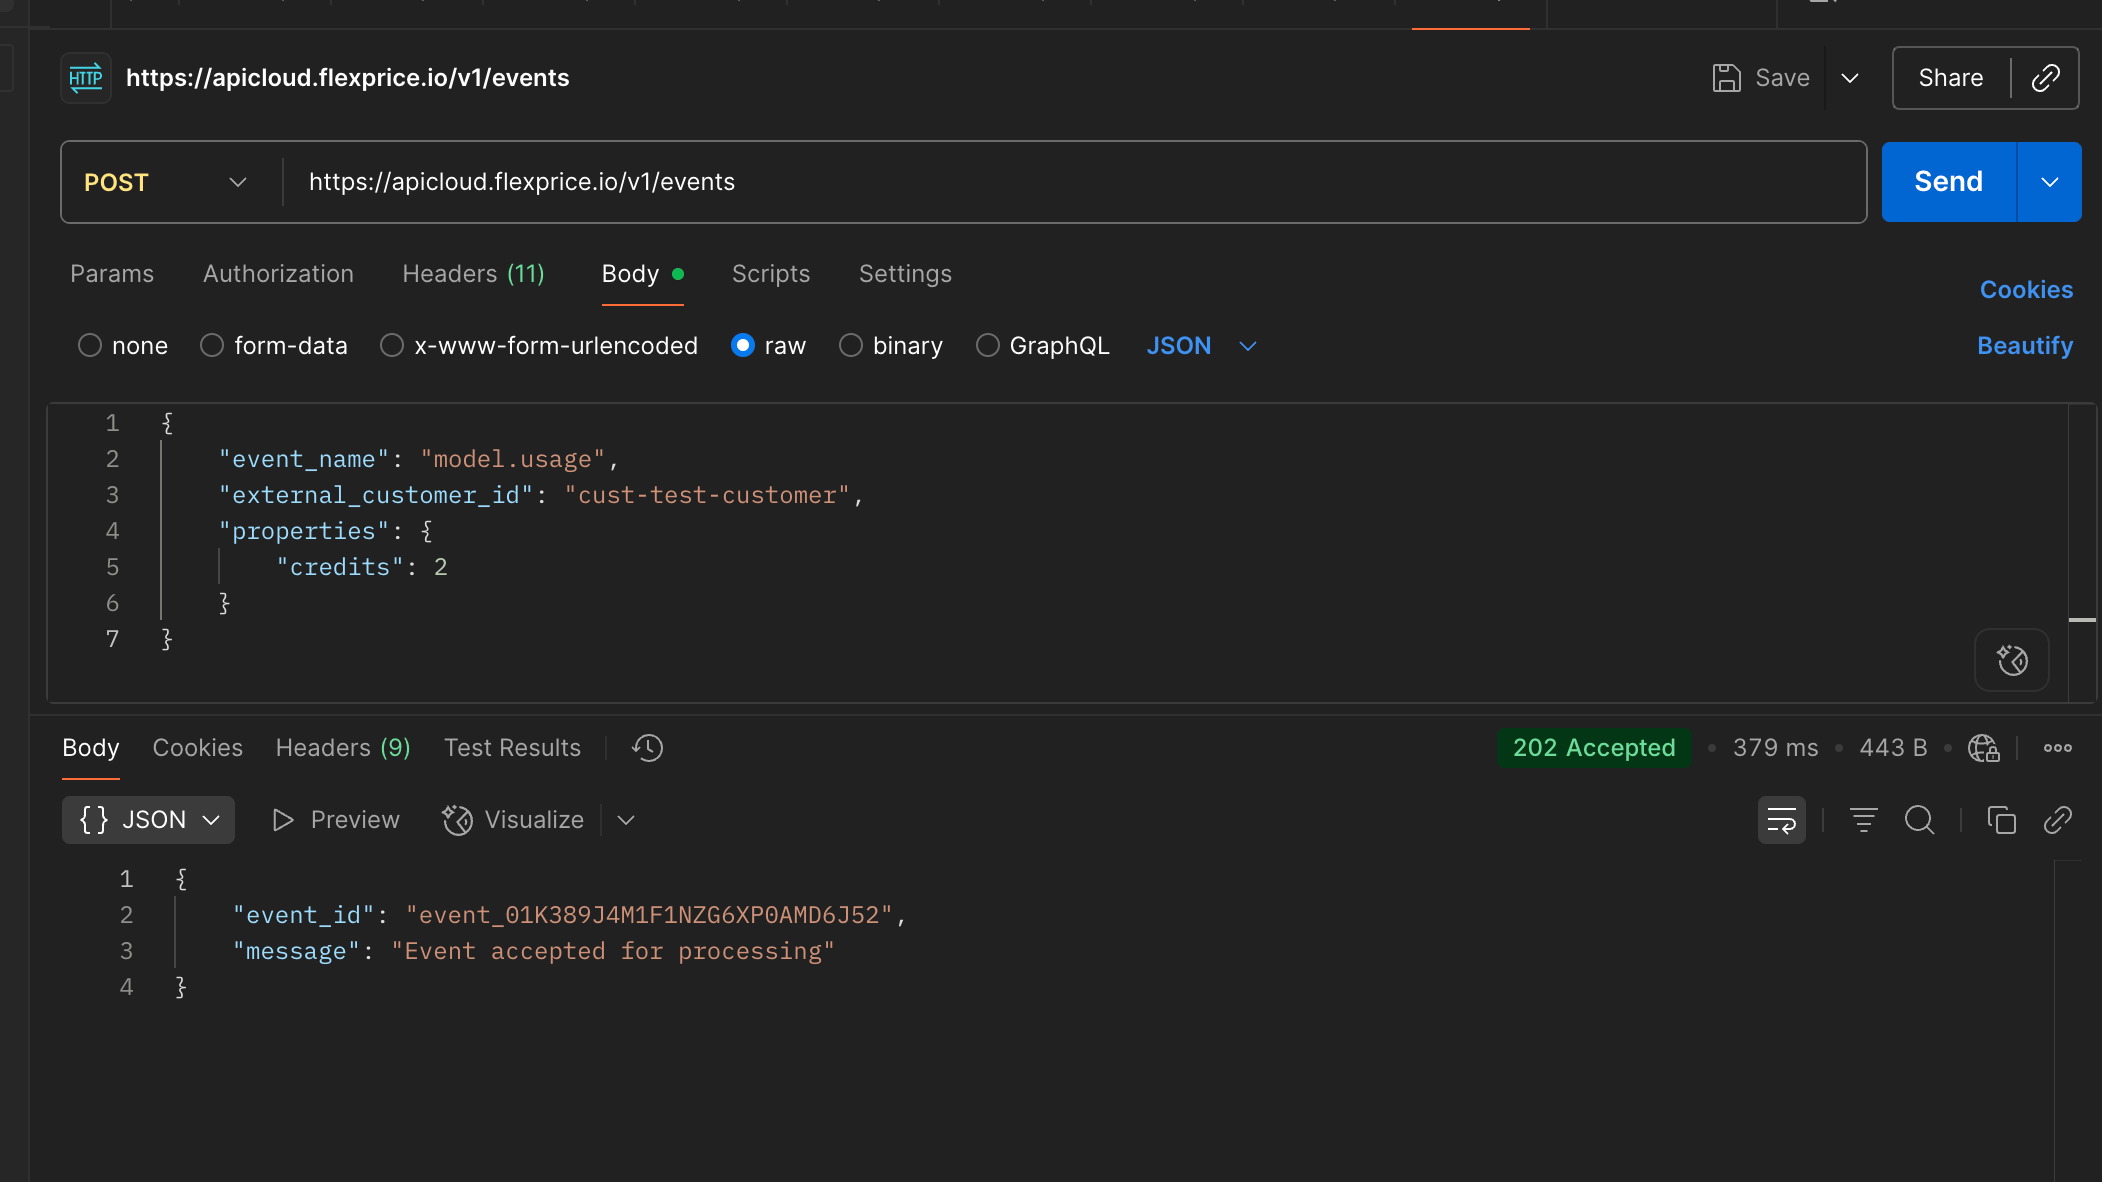Click the Preview play icon
The image size is (2102, 1182).
283,820
